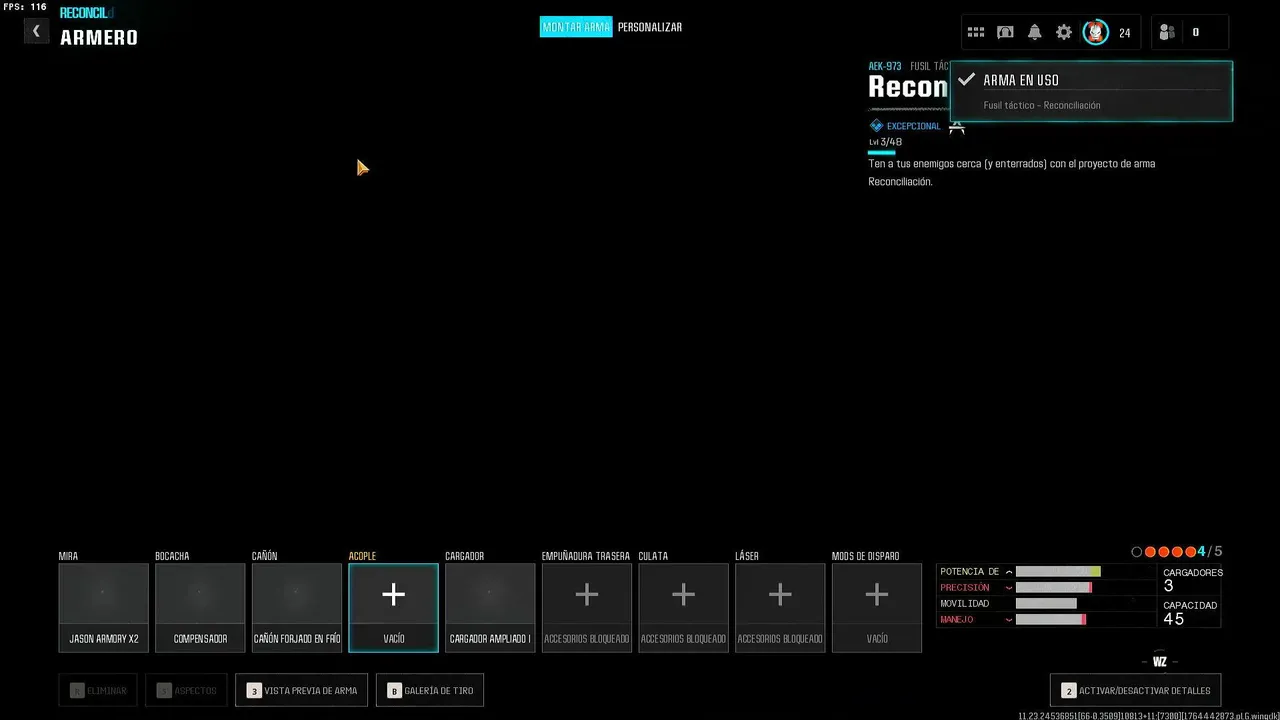Click the weapon level 3/48 progress bar
Screen dimensions: 1280x720
(x=882, y=153)
